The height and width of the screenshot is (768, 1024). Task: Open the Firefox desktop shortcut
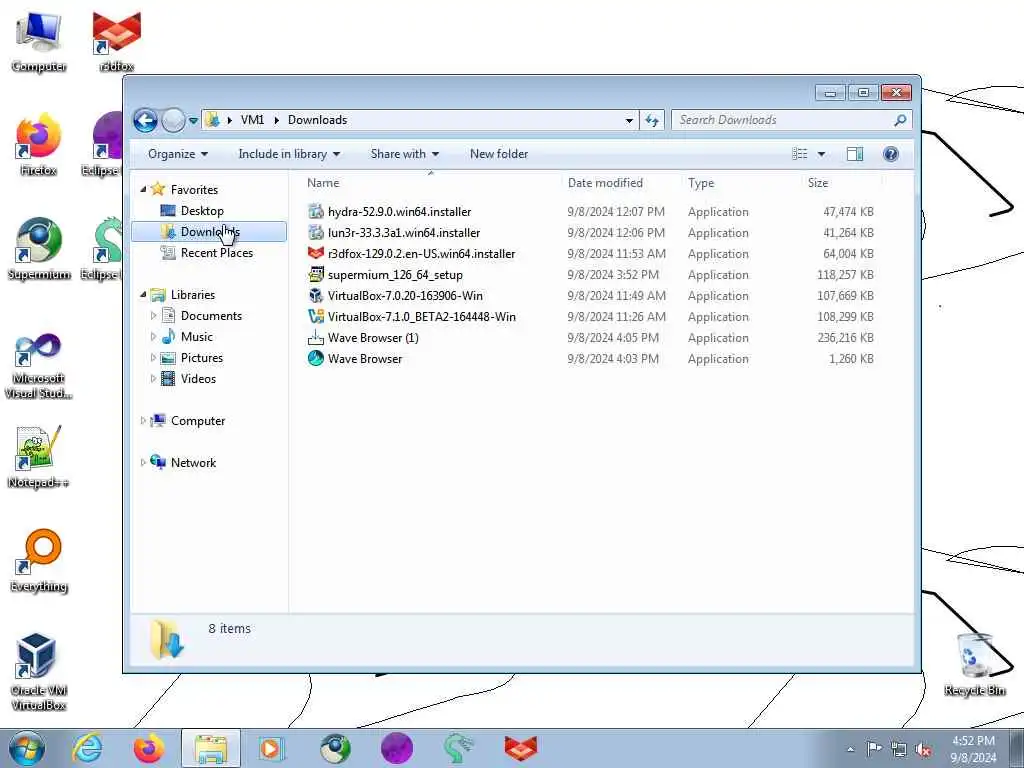[39, 146]
